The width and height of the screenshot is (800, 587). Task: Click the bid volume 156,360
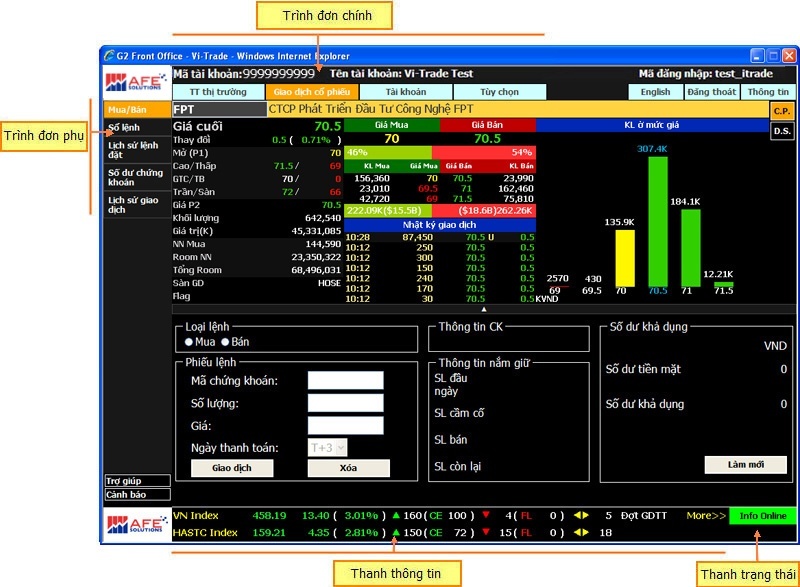(x=372, y=178)
